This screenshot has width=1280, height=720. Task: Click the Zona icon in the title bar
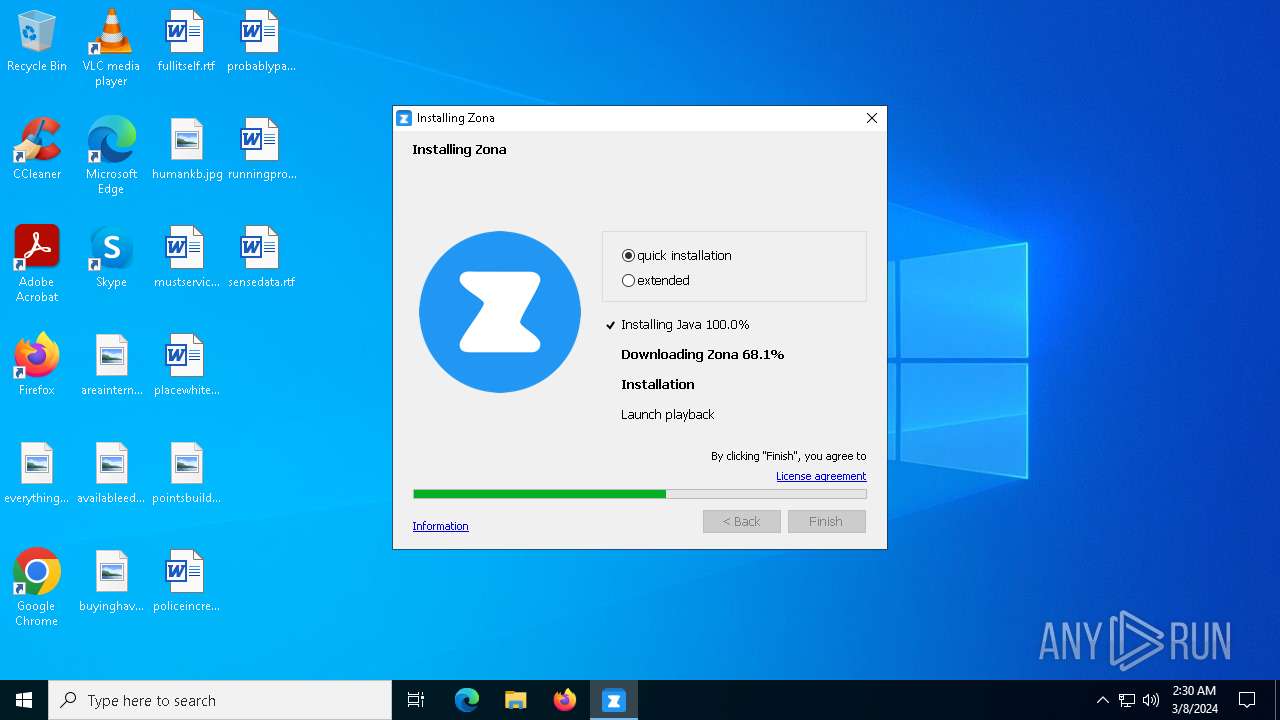404,118
